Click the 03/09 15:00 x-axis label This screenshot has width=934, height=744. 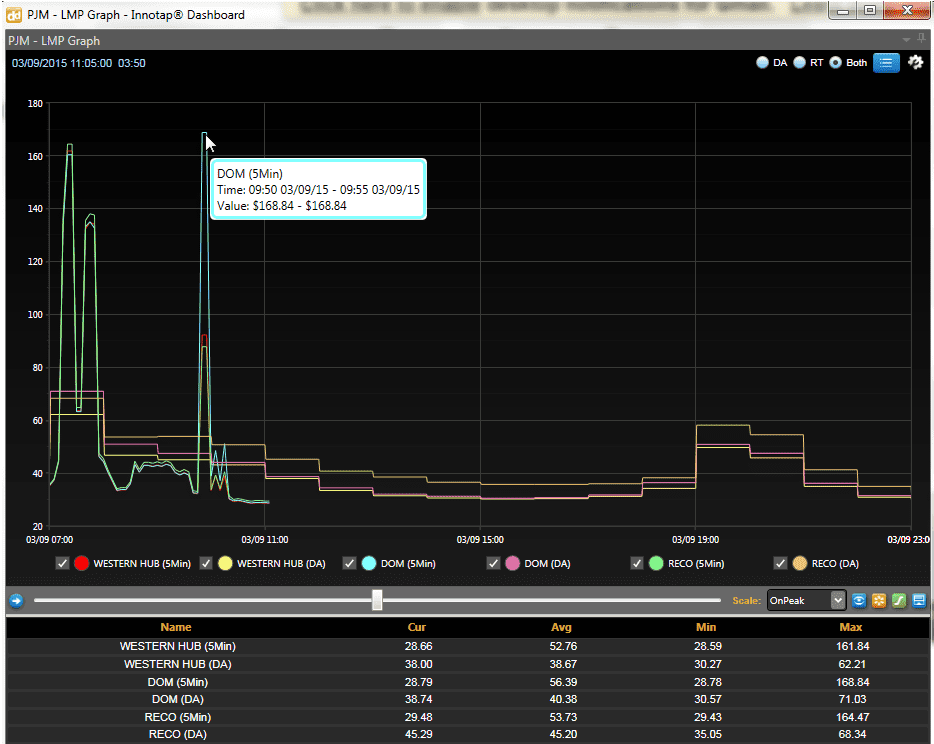point(480,540)
